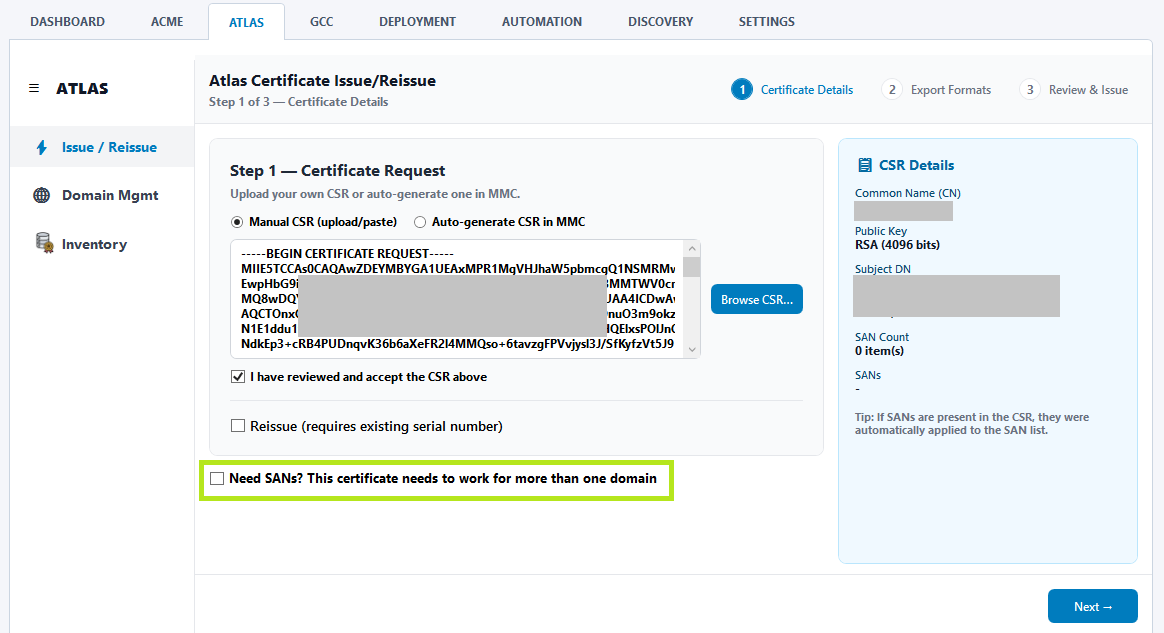Click the lightning bolt Issue / Reissue icon
The image size is (1164, 633).
(x=42, y=147)
